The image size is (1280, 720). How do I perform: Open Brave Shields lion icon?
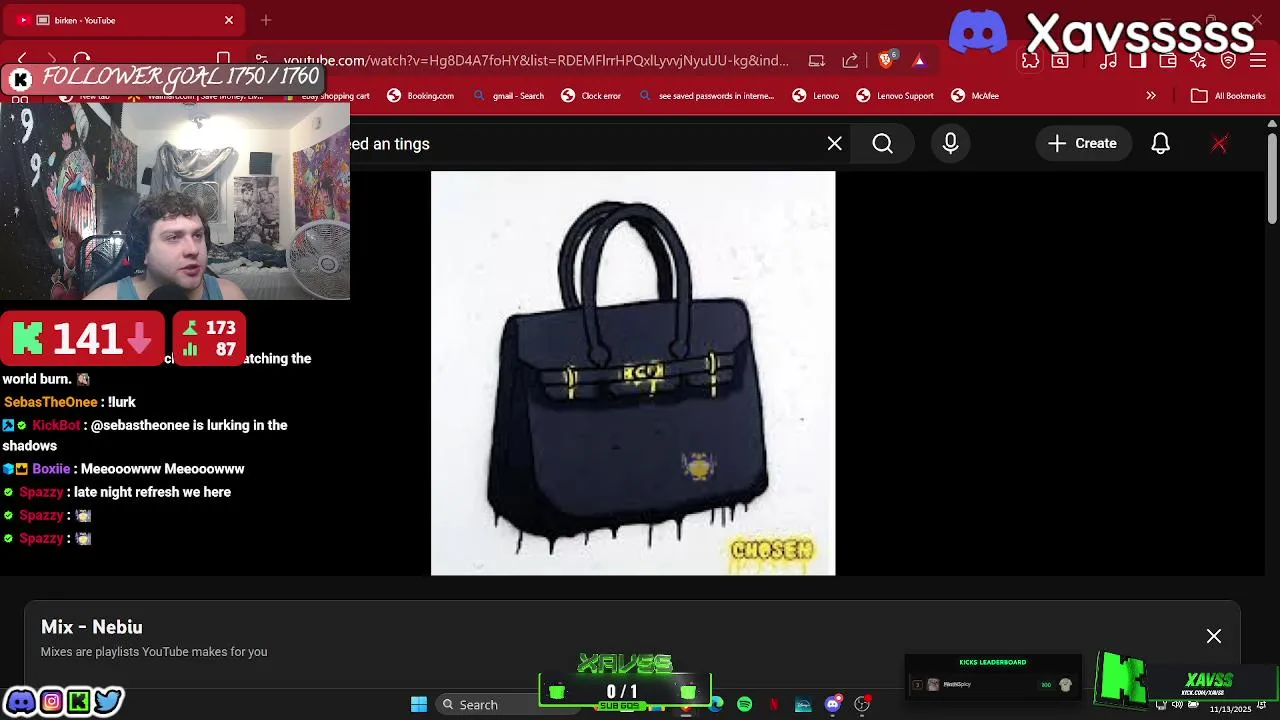(886, 60)
